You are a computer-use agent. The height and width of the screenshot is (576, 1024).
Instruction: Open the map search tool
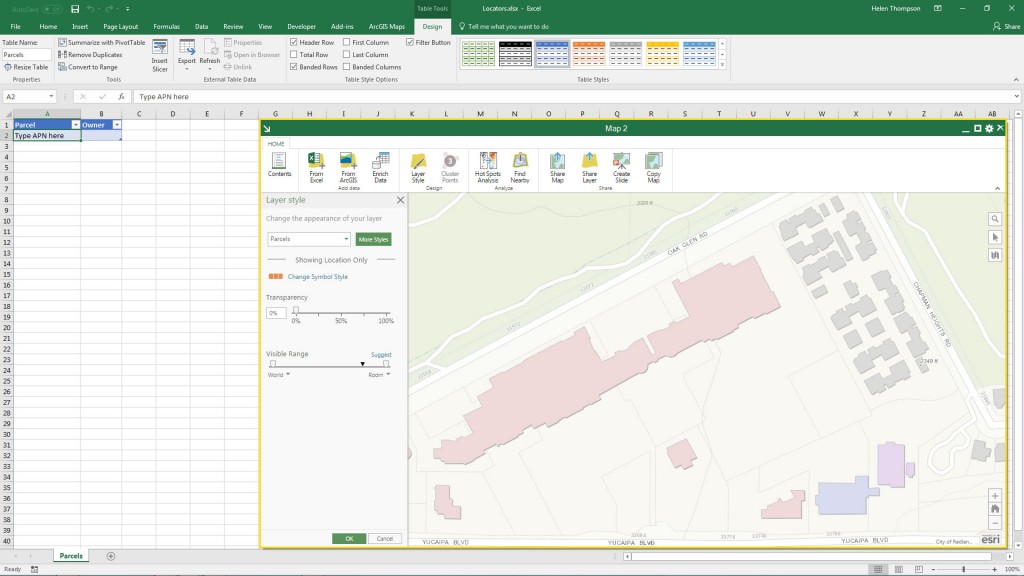pos(995,219)
